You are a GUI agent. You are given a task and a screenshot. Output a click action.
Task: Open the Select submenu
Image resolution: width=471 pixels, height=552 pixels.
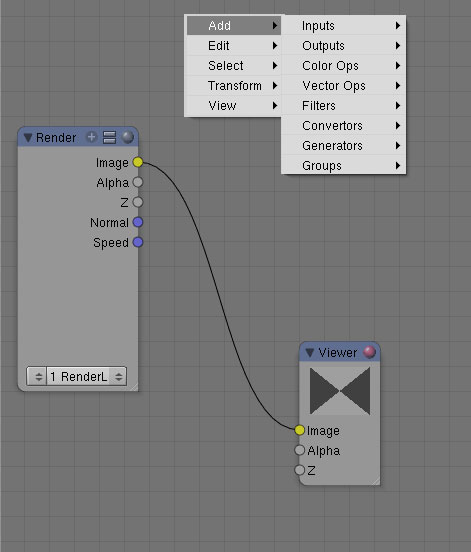click(x=234, y=66)
